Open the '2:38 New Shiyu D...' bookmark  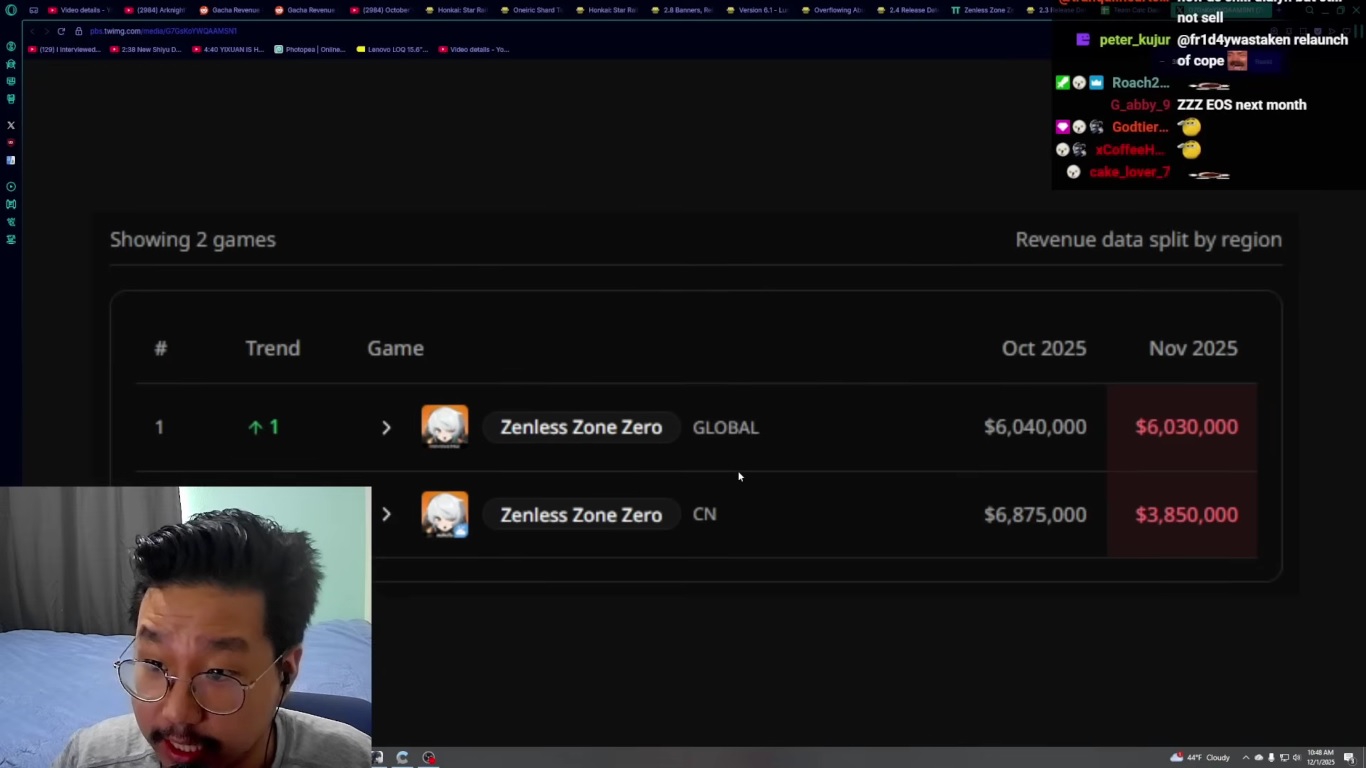146,49
